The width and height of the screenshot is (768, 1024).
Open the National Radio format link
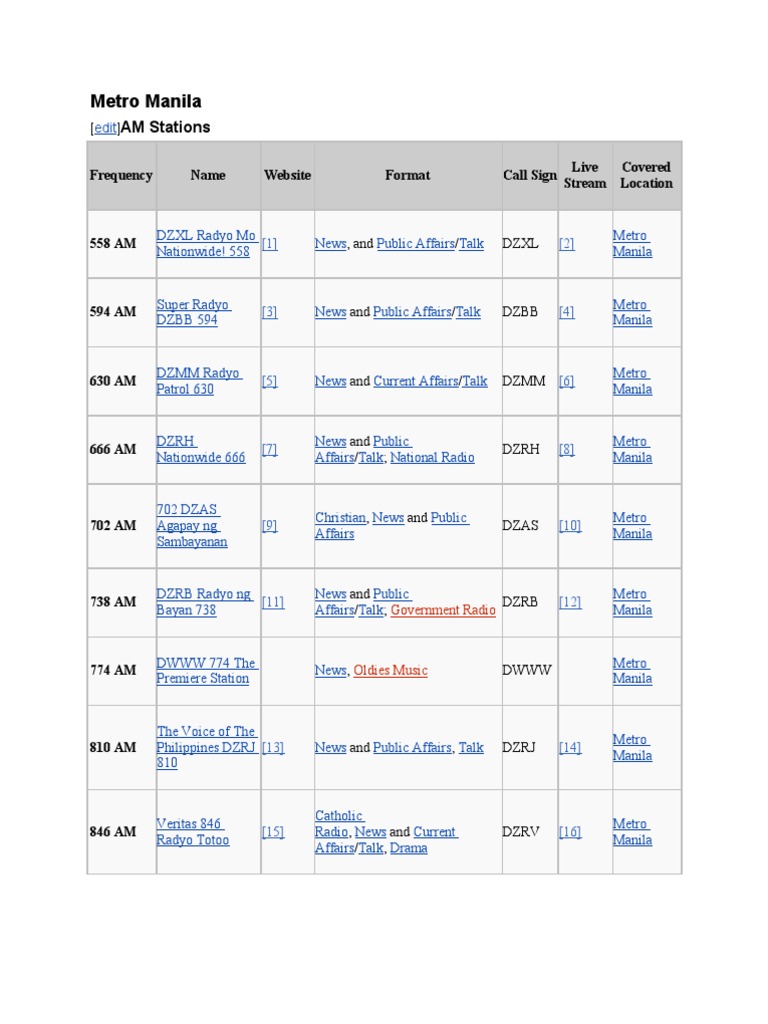click(x=432, y=457)
